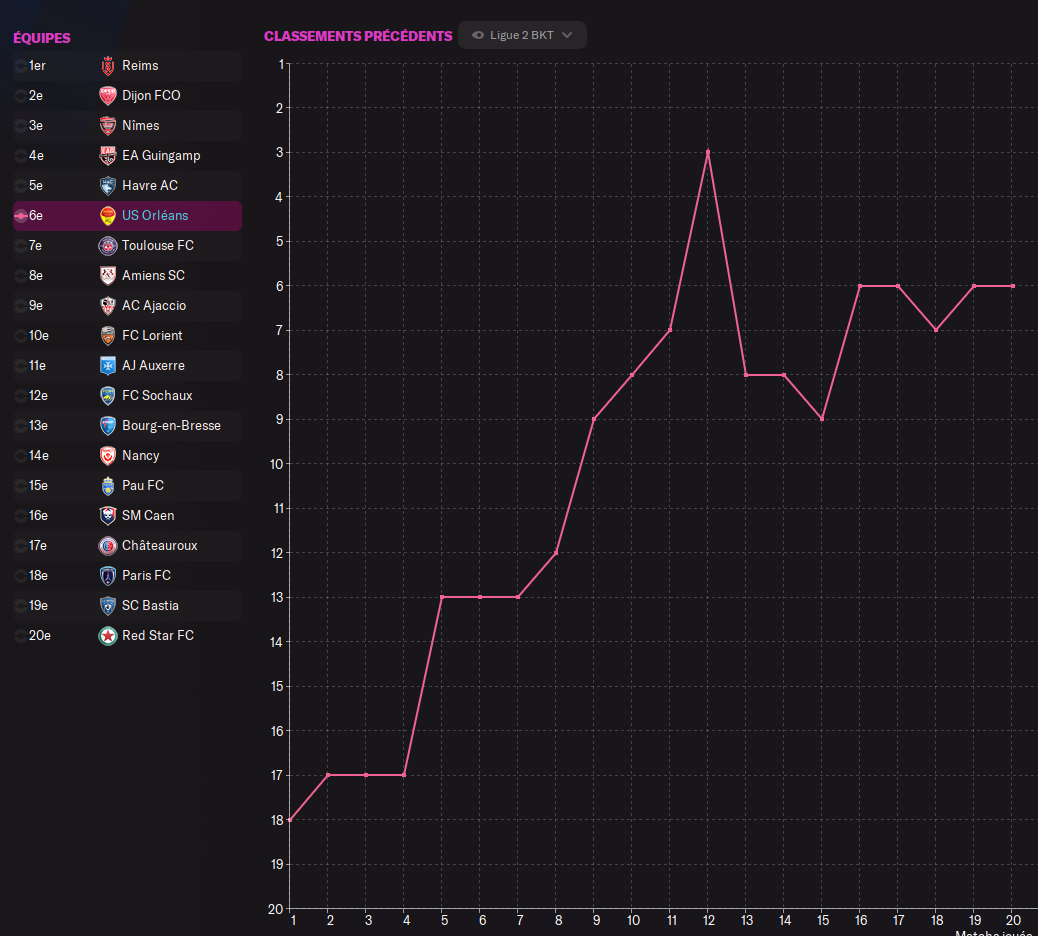Toggle graph line for 5e row
The height and width of the screenshot is (936, 1038).
pos(21,185)
